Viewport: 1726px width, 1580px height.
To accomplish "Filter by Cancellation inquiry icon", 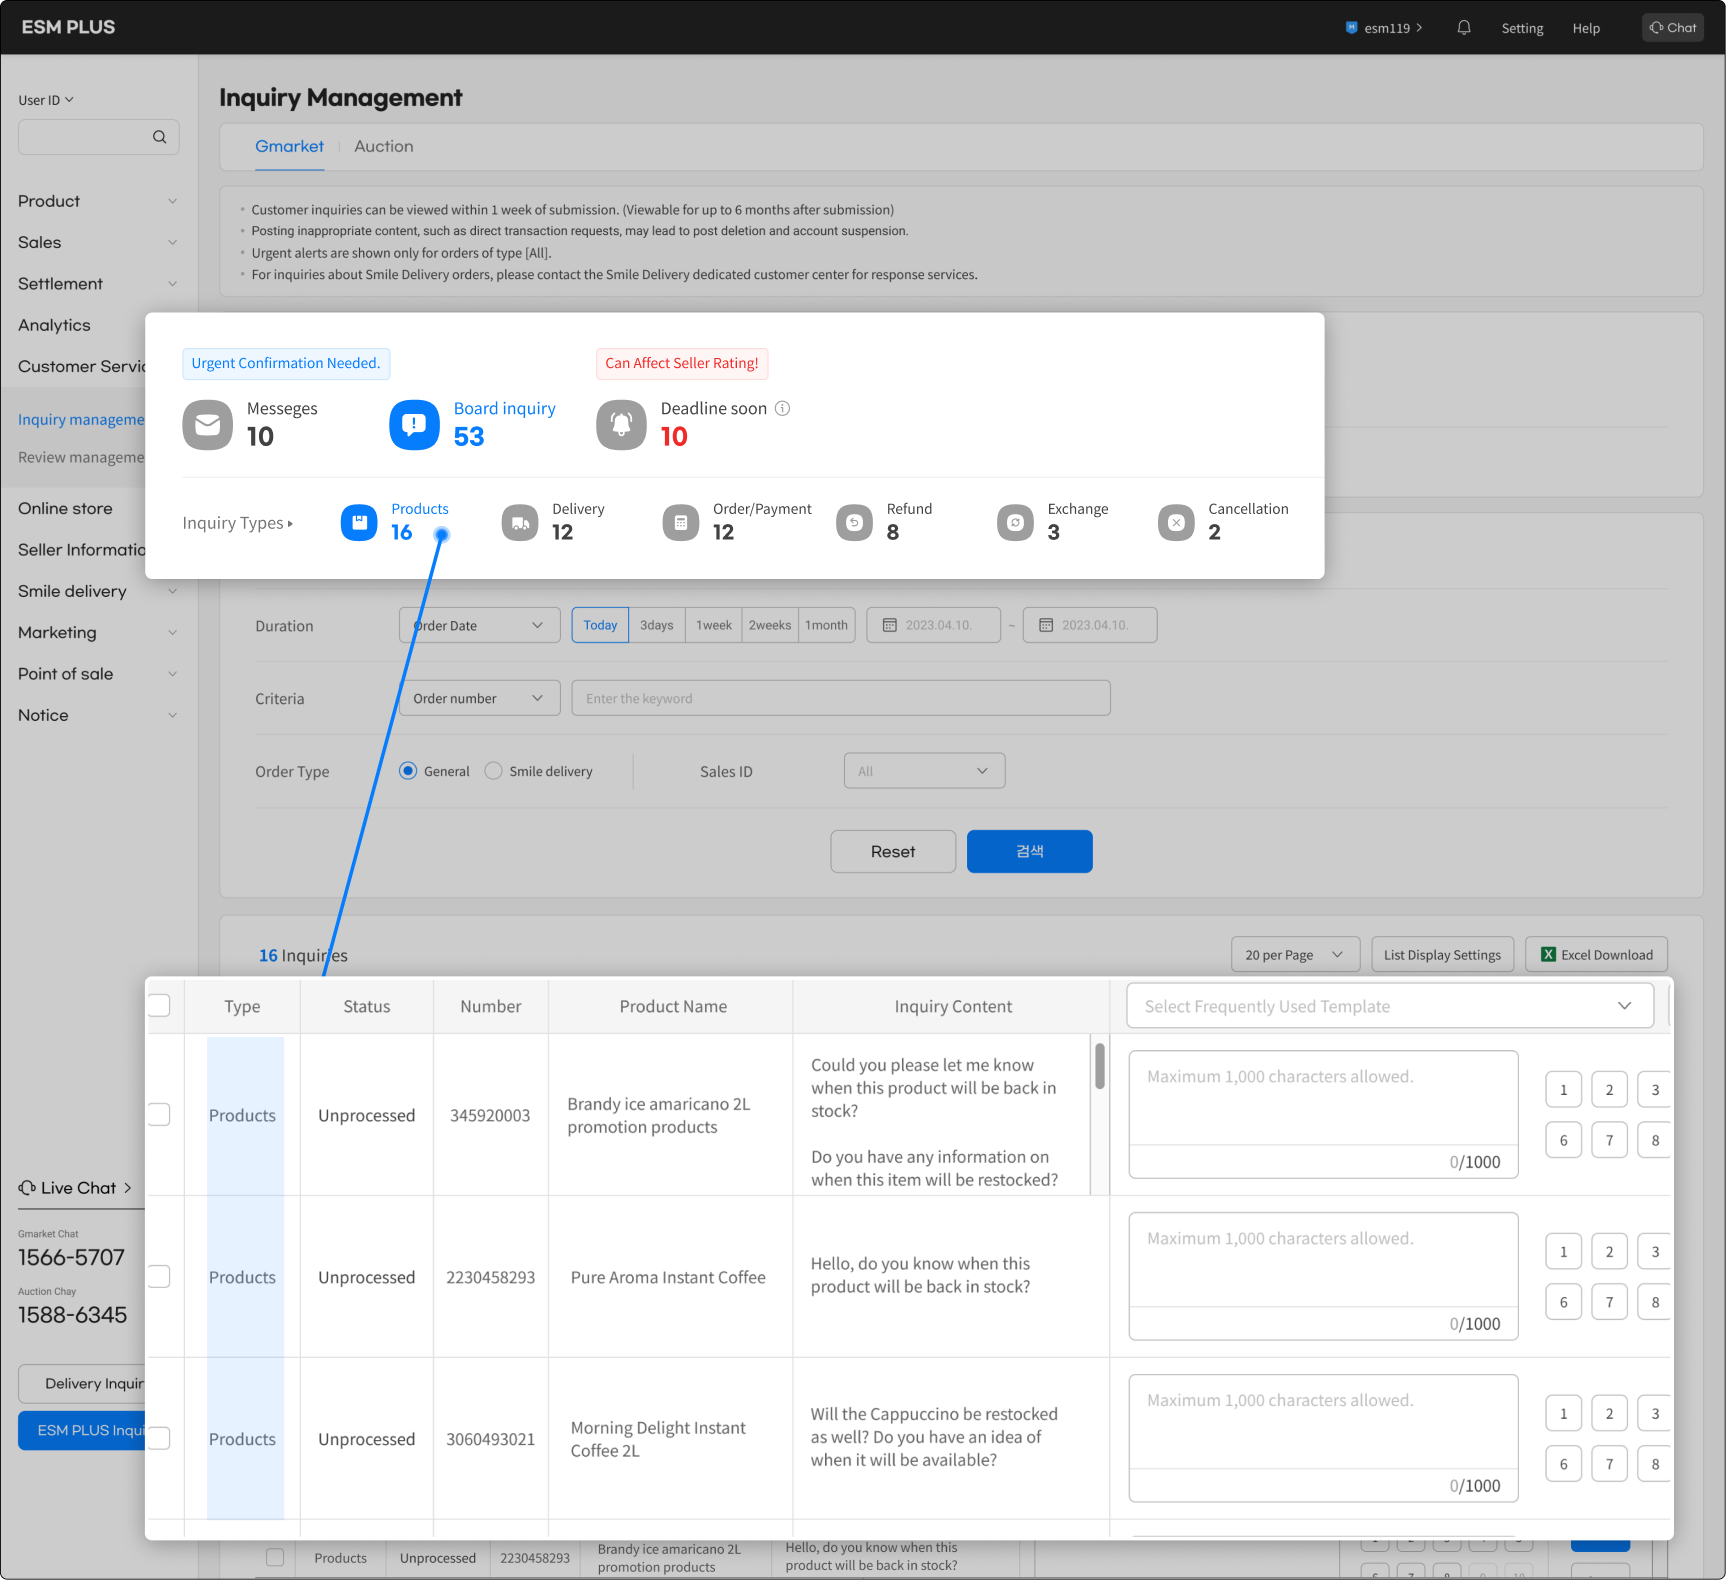I will [1176, 523].
